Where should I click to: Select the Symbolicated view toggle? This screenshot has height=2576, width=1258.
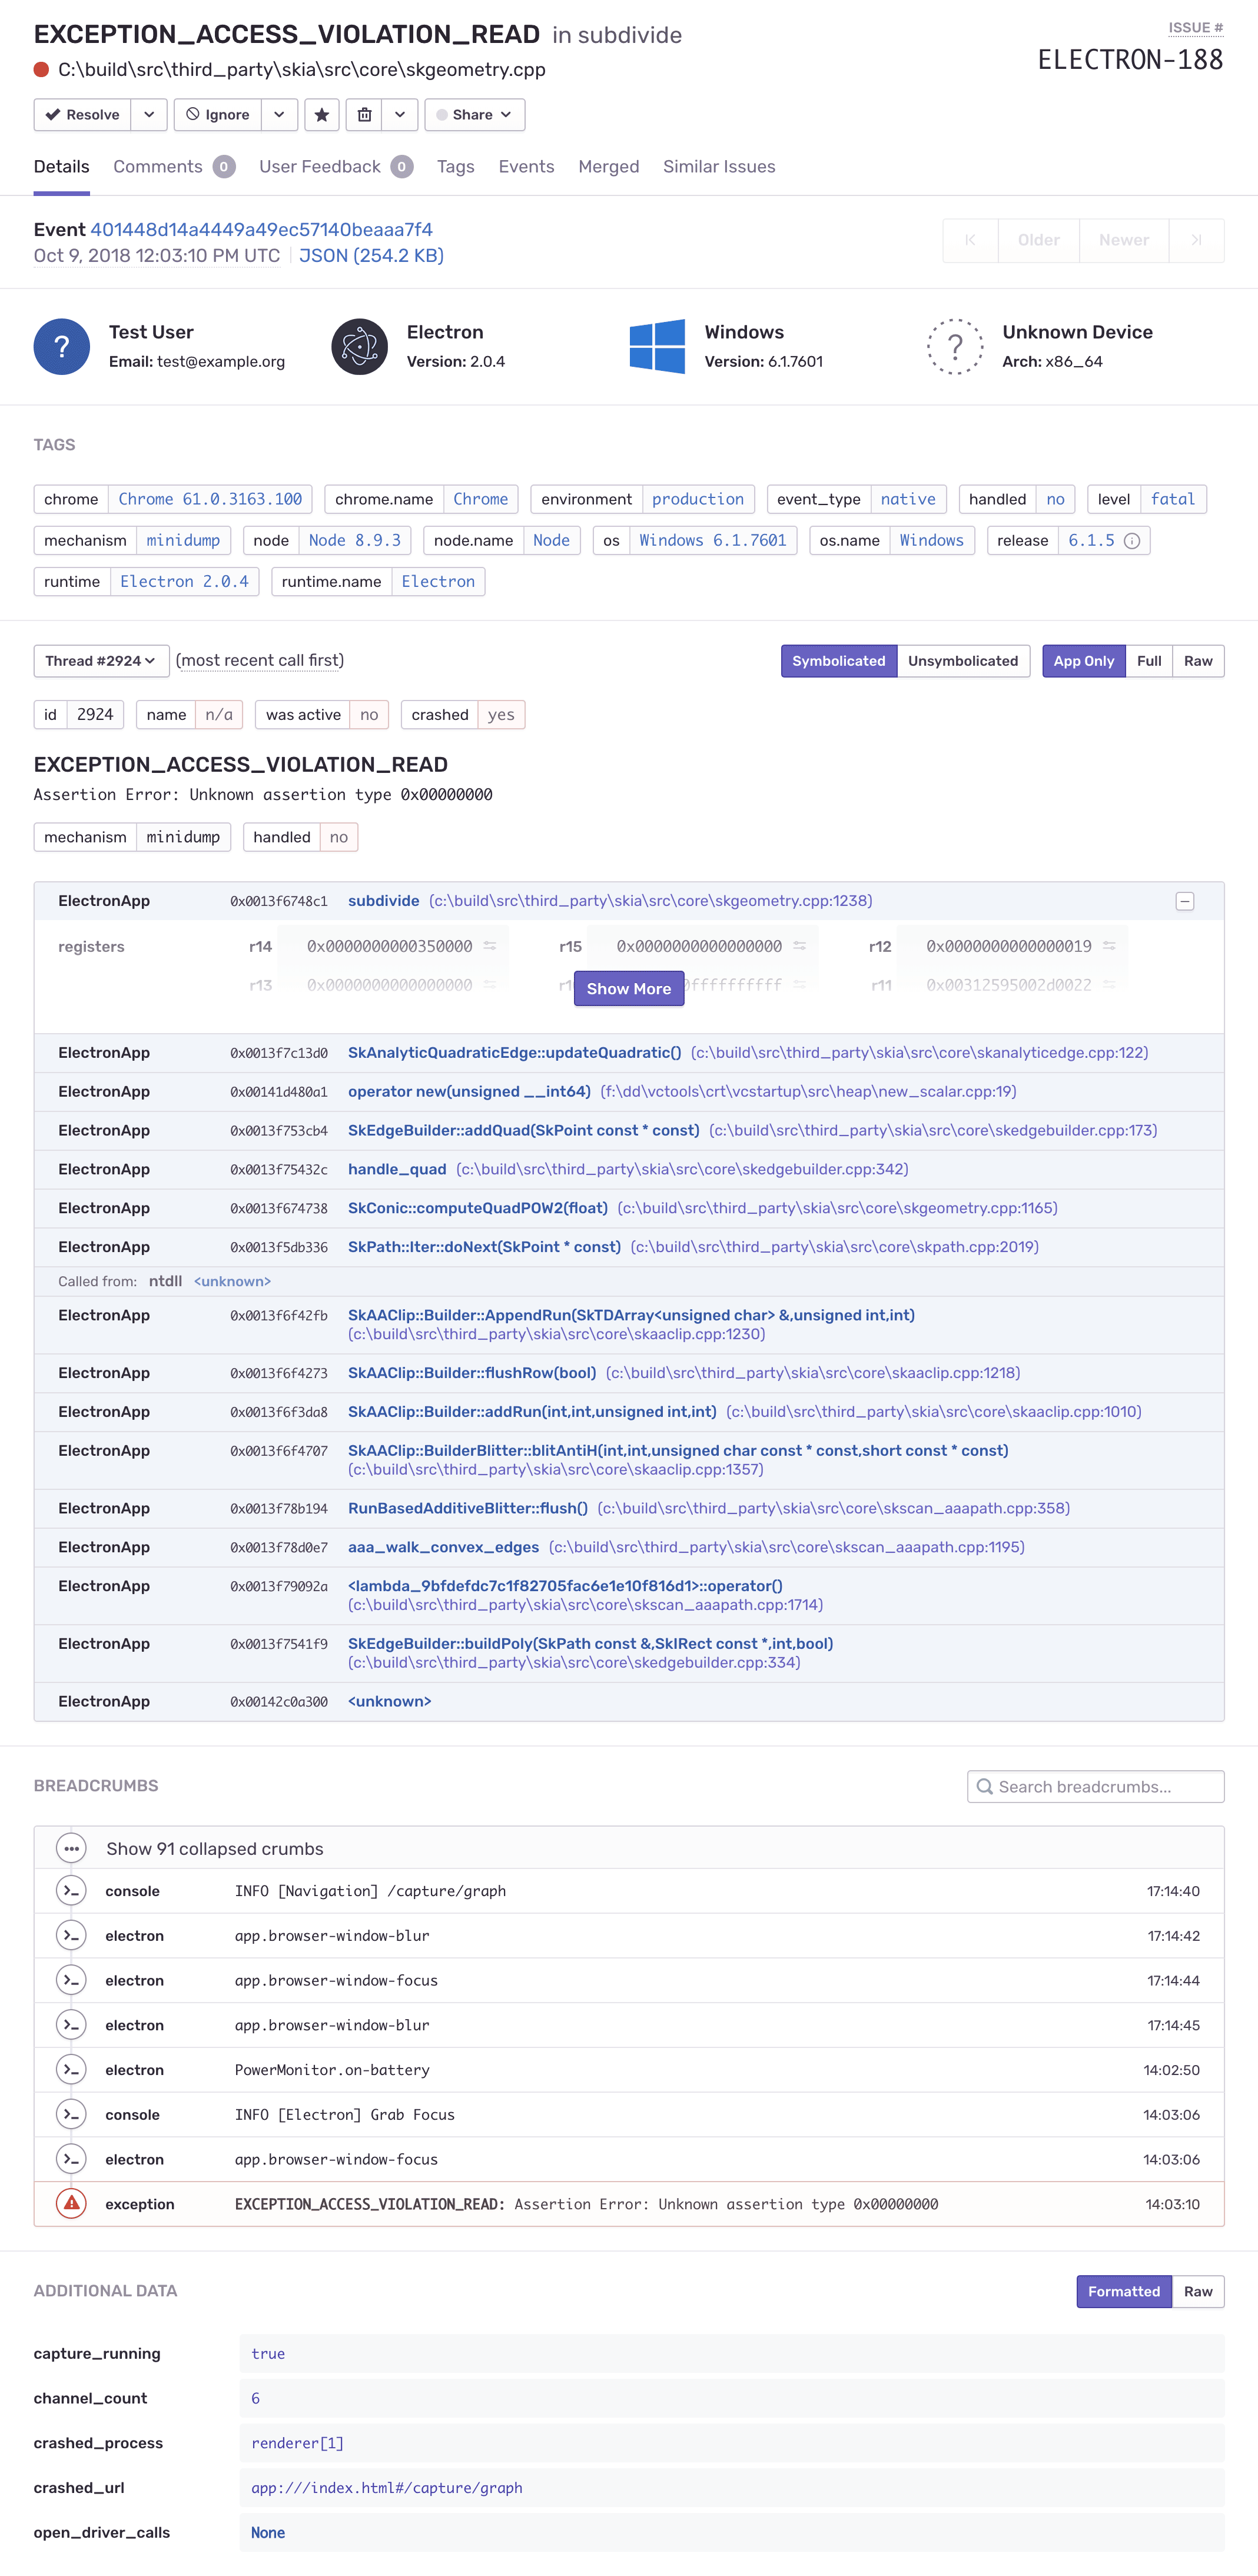(839, 661)
